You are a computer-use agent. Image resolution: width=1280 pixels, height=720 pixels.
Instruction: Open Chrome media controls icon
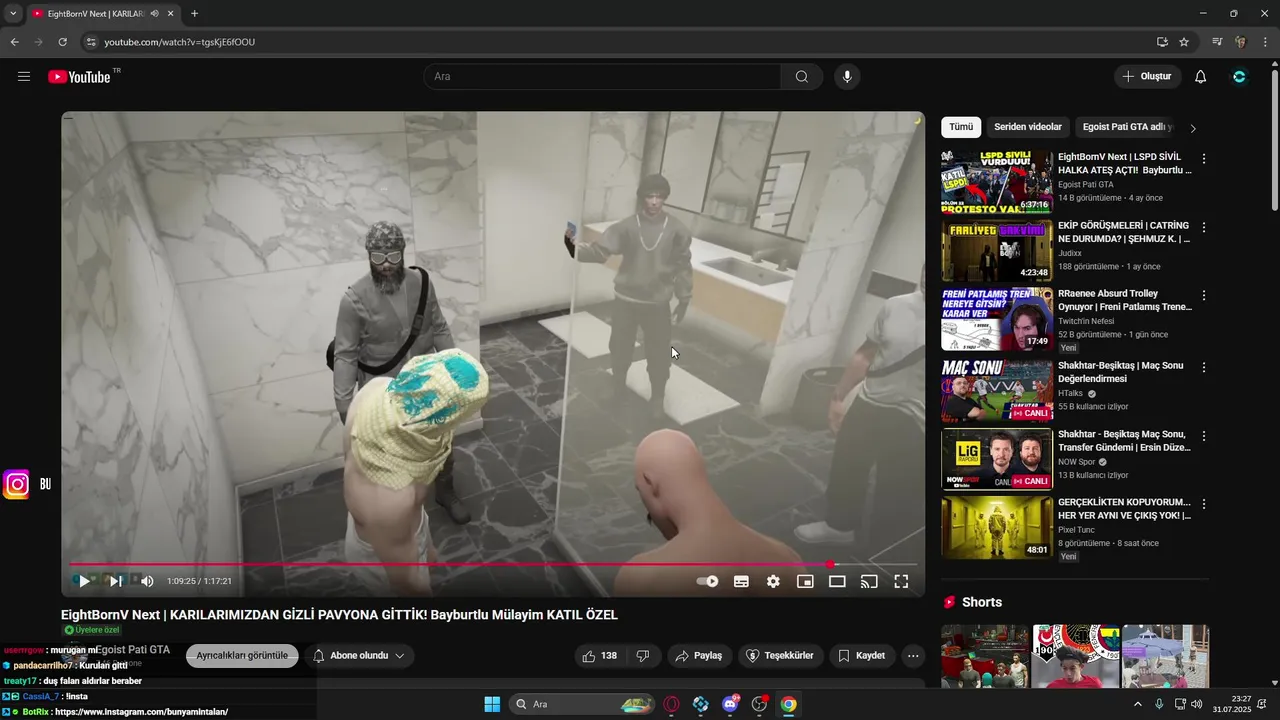tap(1217, 42)
